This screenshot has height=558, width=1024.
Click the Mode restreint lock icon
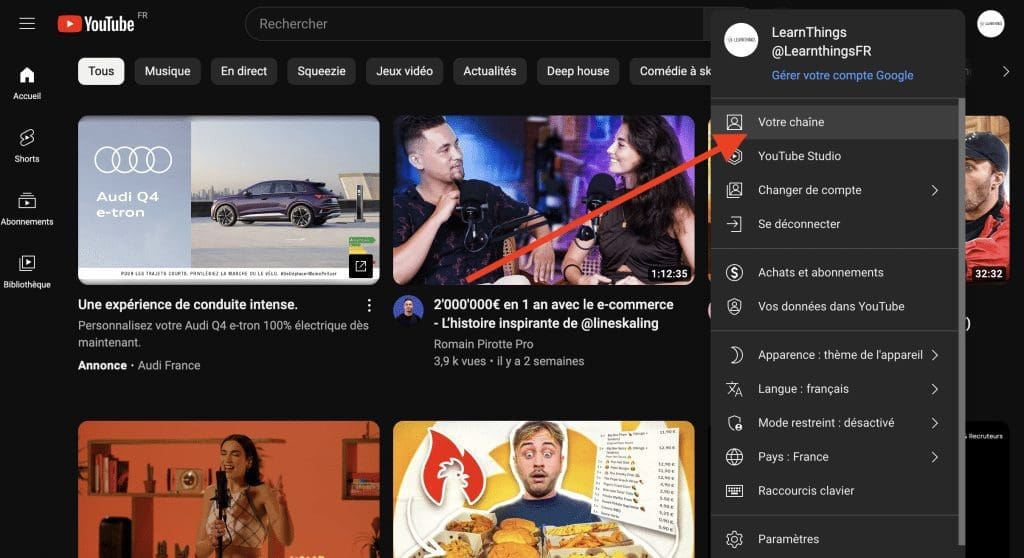pos(734,423)
